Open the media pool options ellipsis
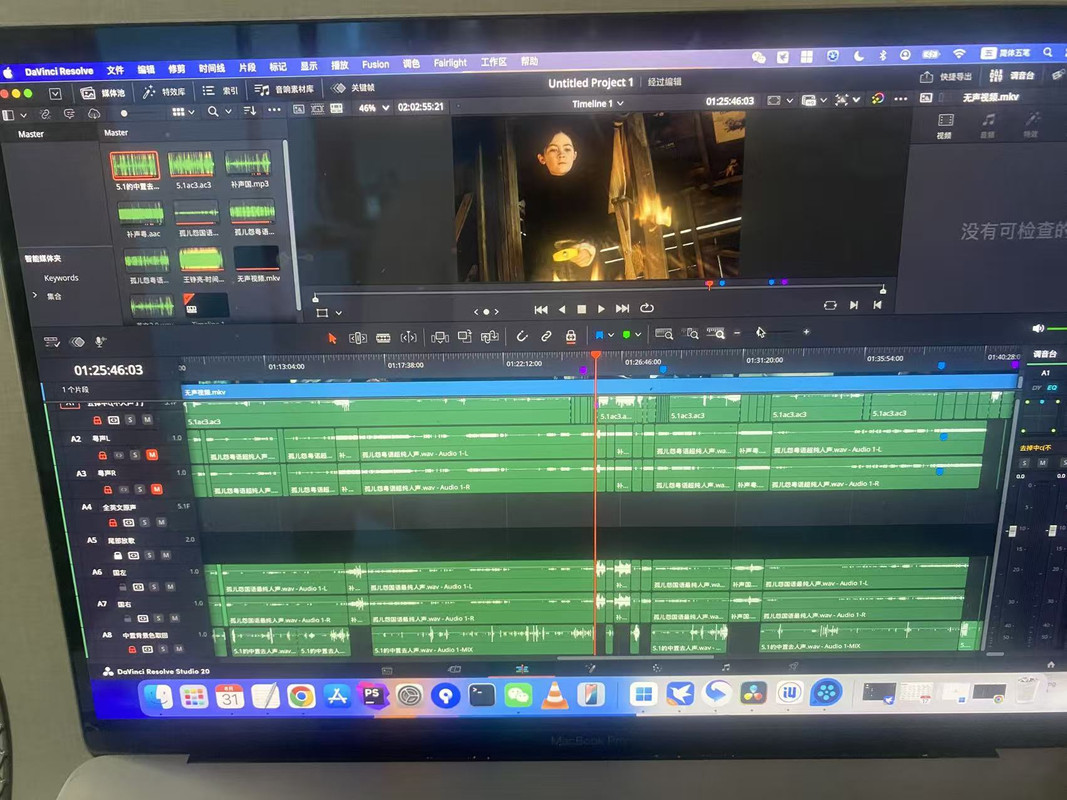This screenshot has height=800, width=1067. tap(274, 110)
